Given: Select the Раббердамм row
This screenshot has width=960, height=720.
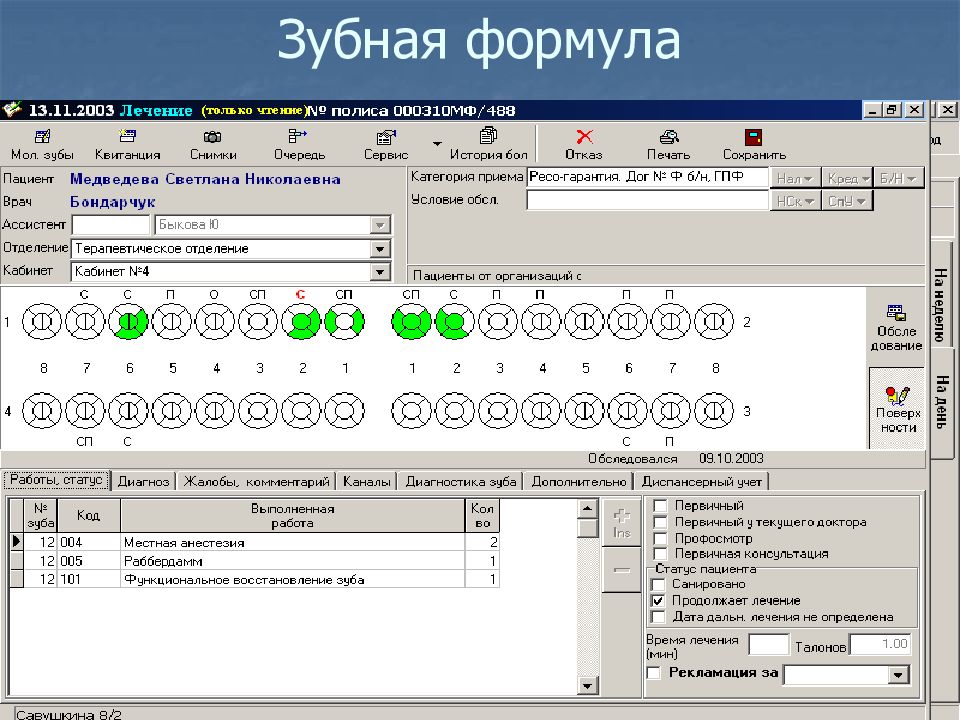Looking at the screenshot, I should click(255, 561).
